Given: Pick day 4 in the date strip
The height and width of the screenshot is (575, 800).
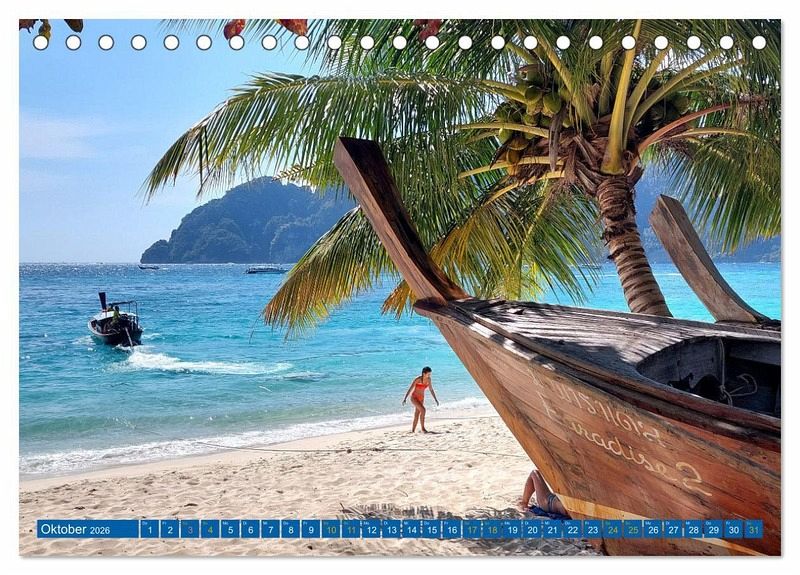Looking at the screenshot, I should [x=209, y=529].
